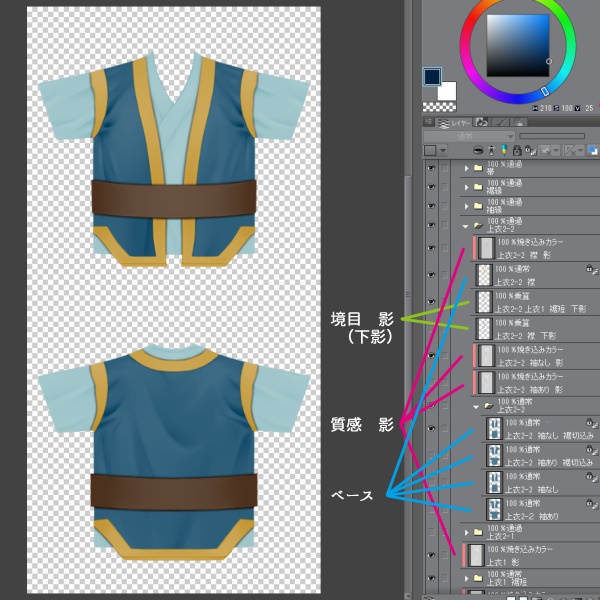600x600 pixels.
Task: Click lock icon on 上衣2-2 袖なし layer
Action: pos(592,476)
